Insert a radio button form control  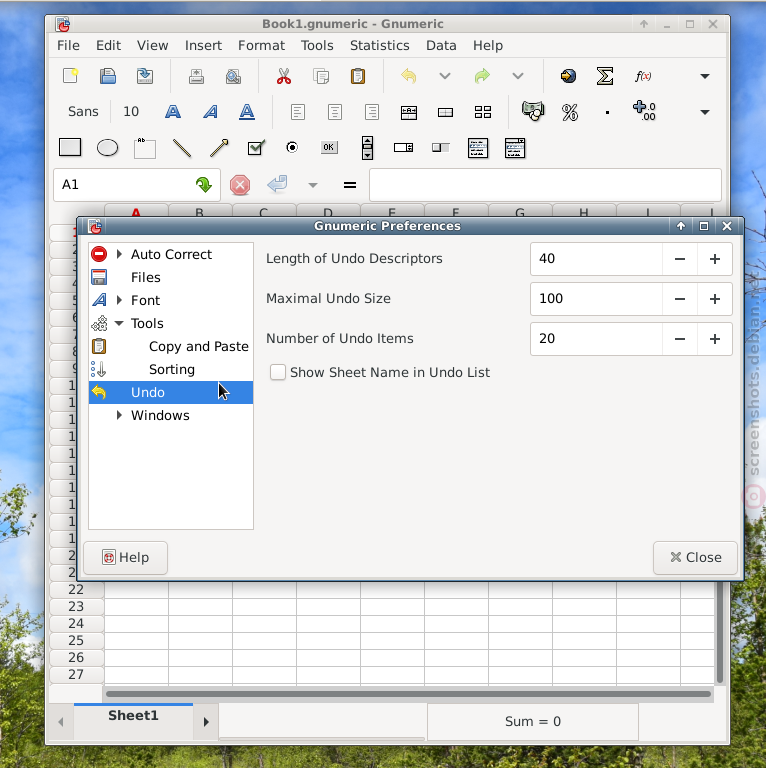(292, 147)
